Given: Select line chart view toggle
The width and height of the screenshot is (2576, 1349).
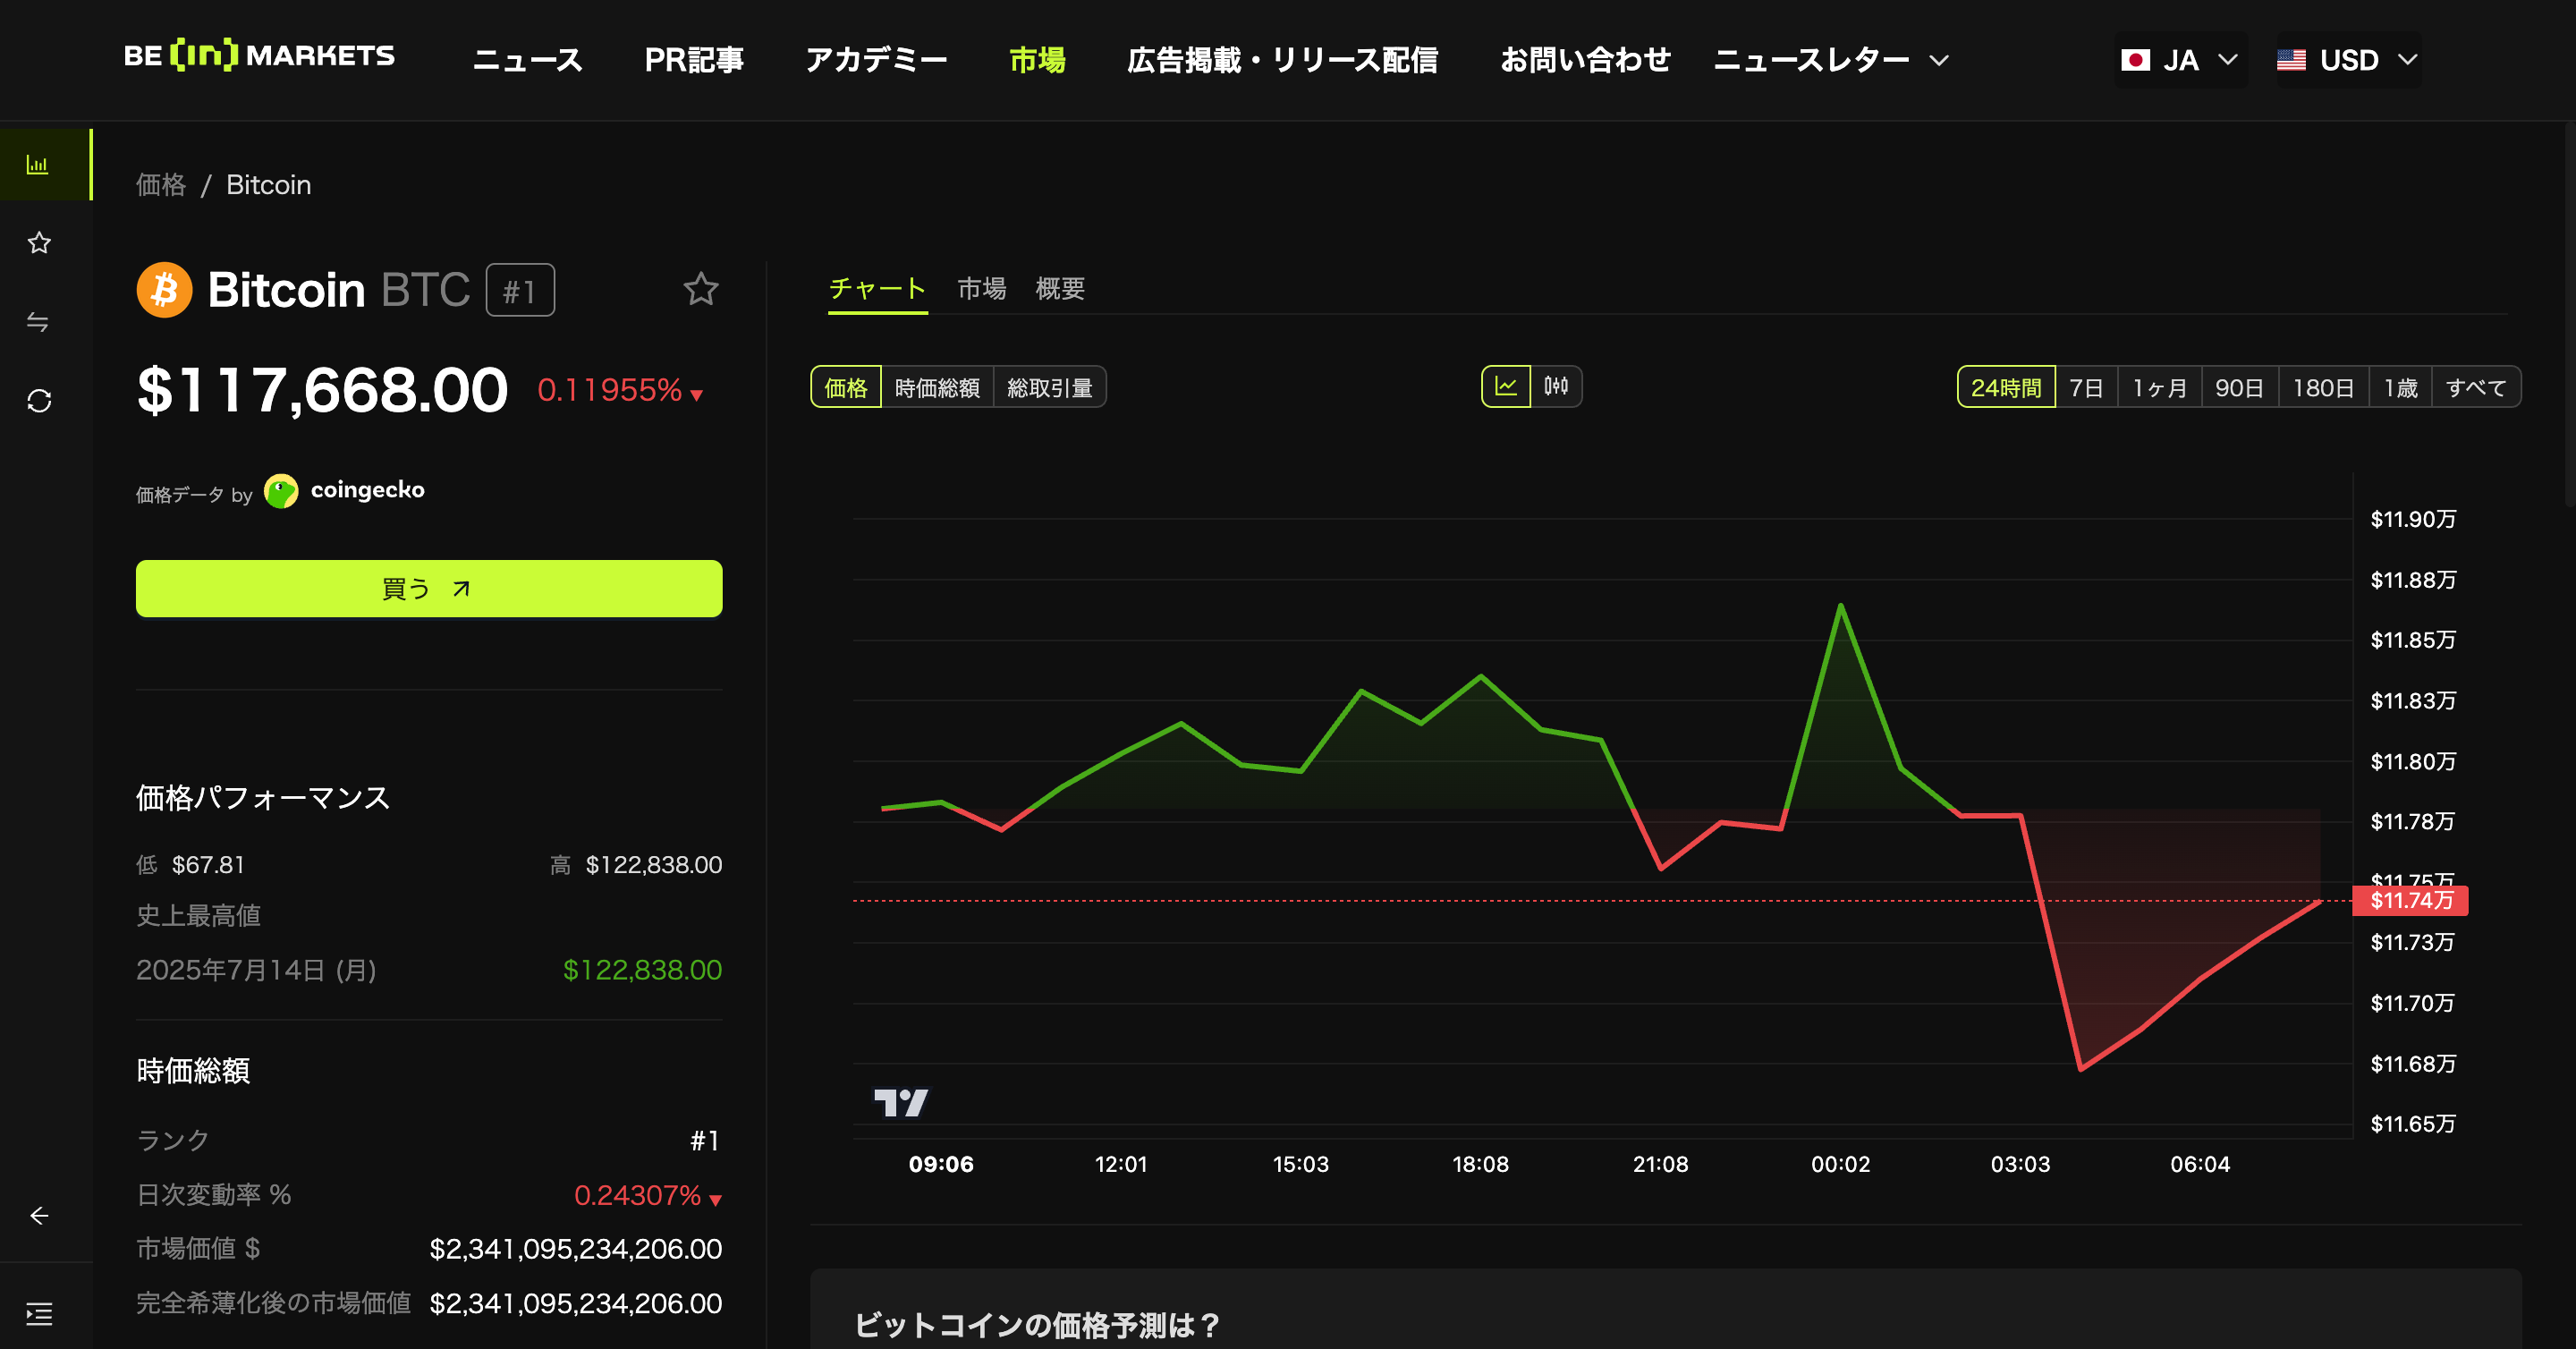Looking at the screenshot, I should click(x=1506, y=387).
